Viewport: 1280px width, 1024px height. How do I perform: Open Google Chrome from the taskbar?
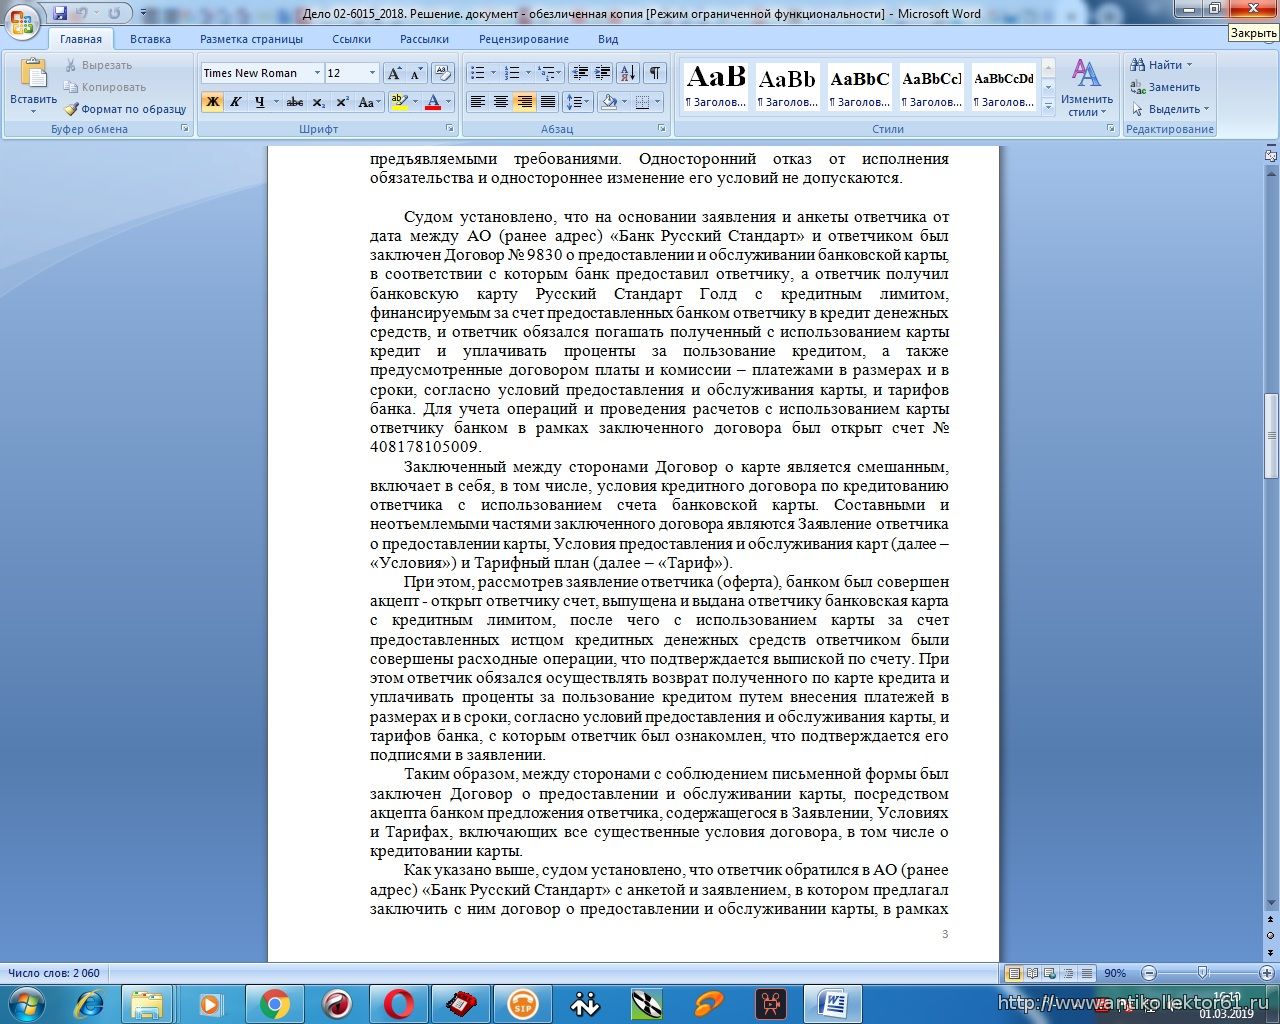274,1003
